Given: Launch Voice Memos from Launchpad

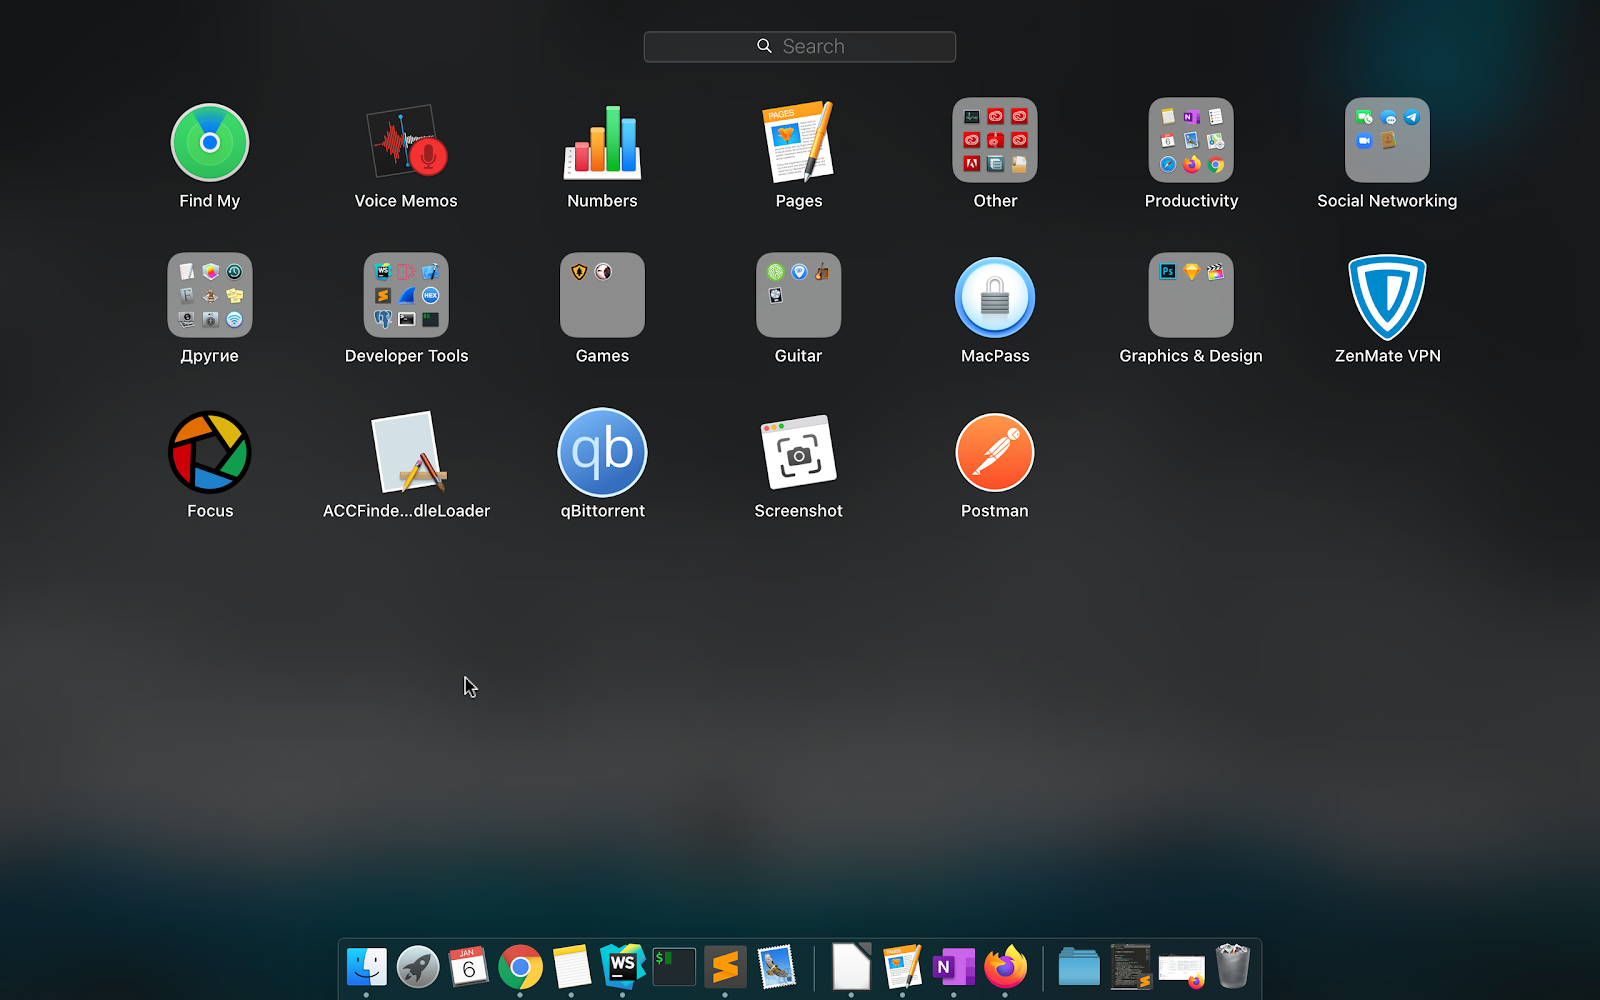Looking at the screenshot, I should (x=406, y=142).
